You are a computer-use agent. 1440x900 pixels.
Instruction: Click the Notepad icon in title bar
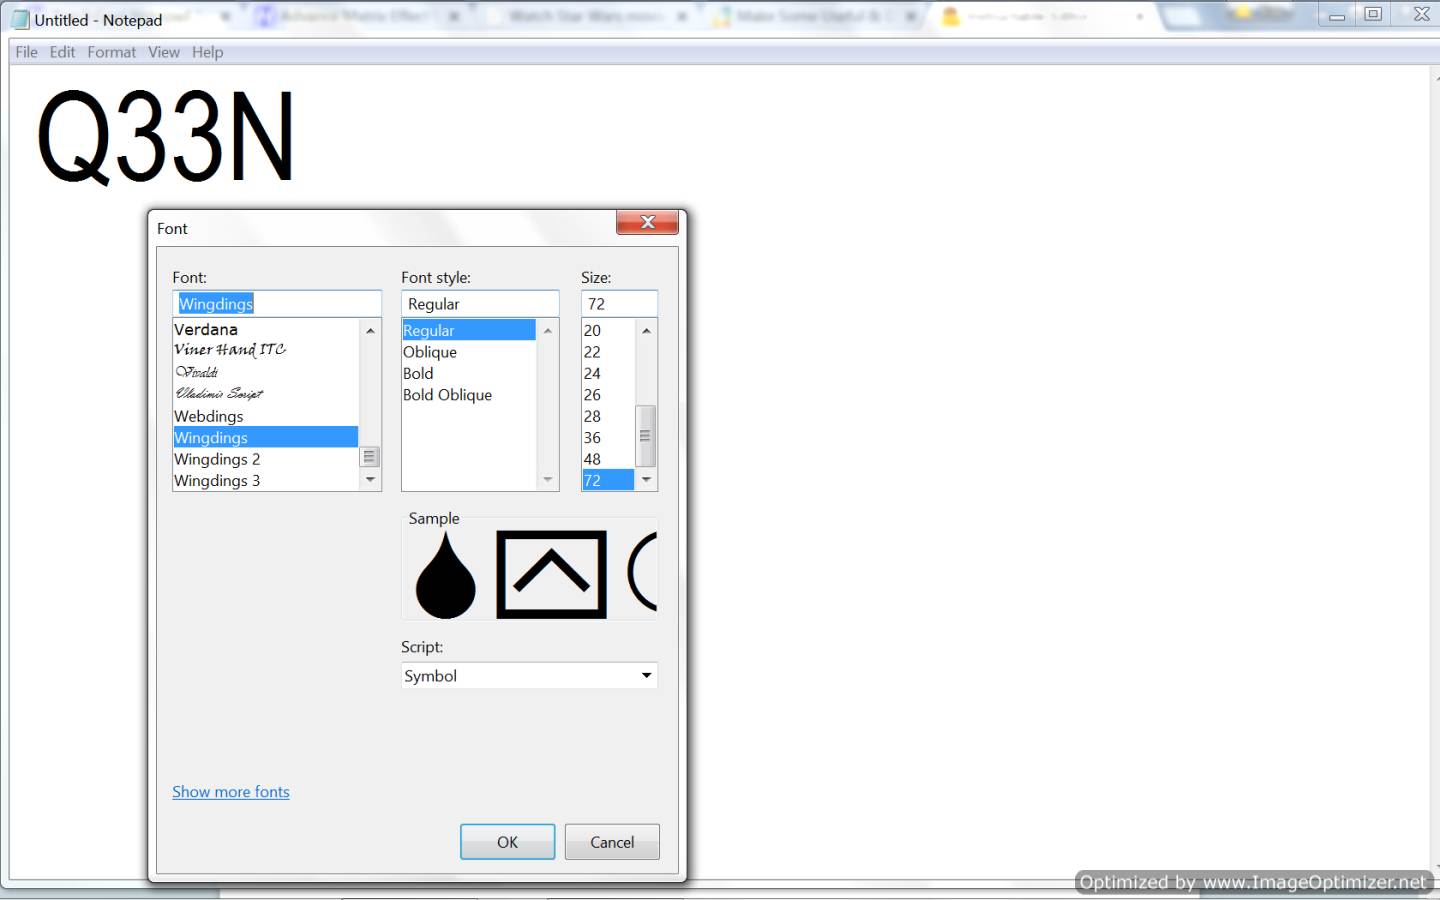tap(20, 19)
